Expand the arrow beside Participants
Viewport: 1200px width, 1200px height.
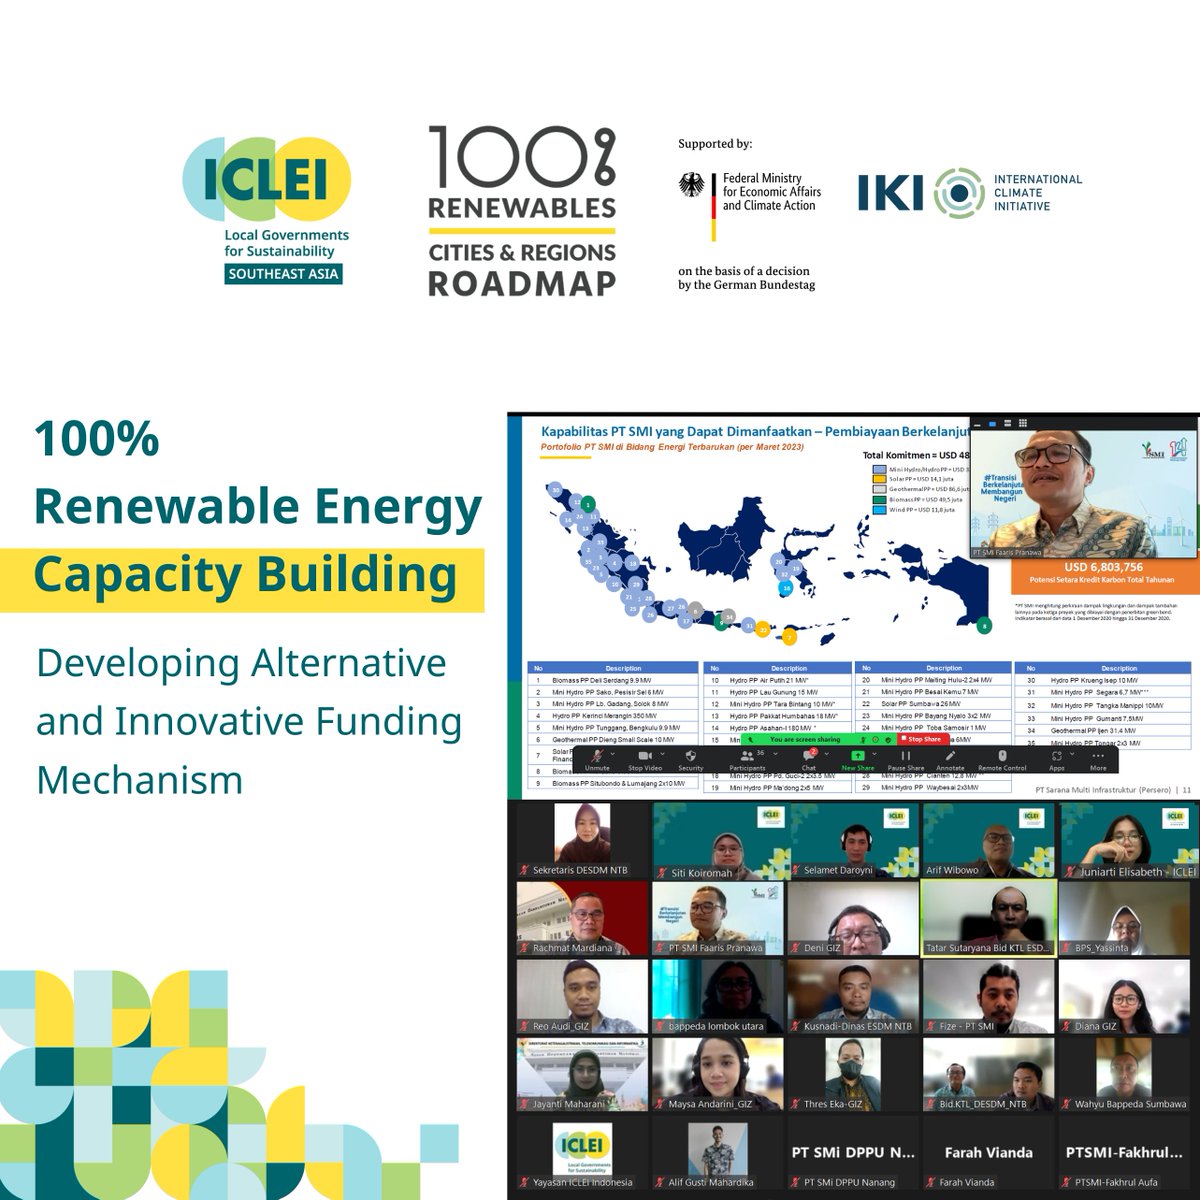coord(776,754)
